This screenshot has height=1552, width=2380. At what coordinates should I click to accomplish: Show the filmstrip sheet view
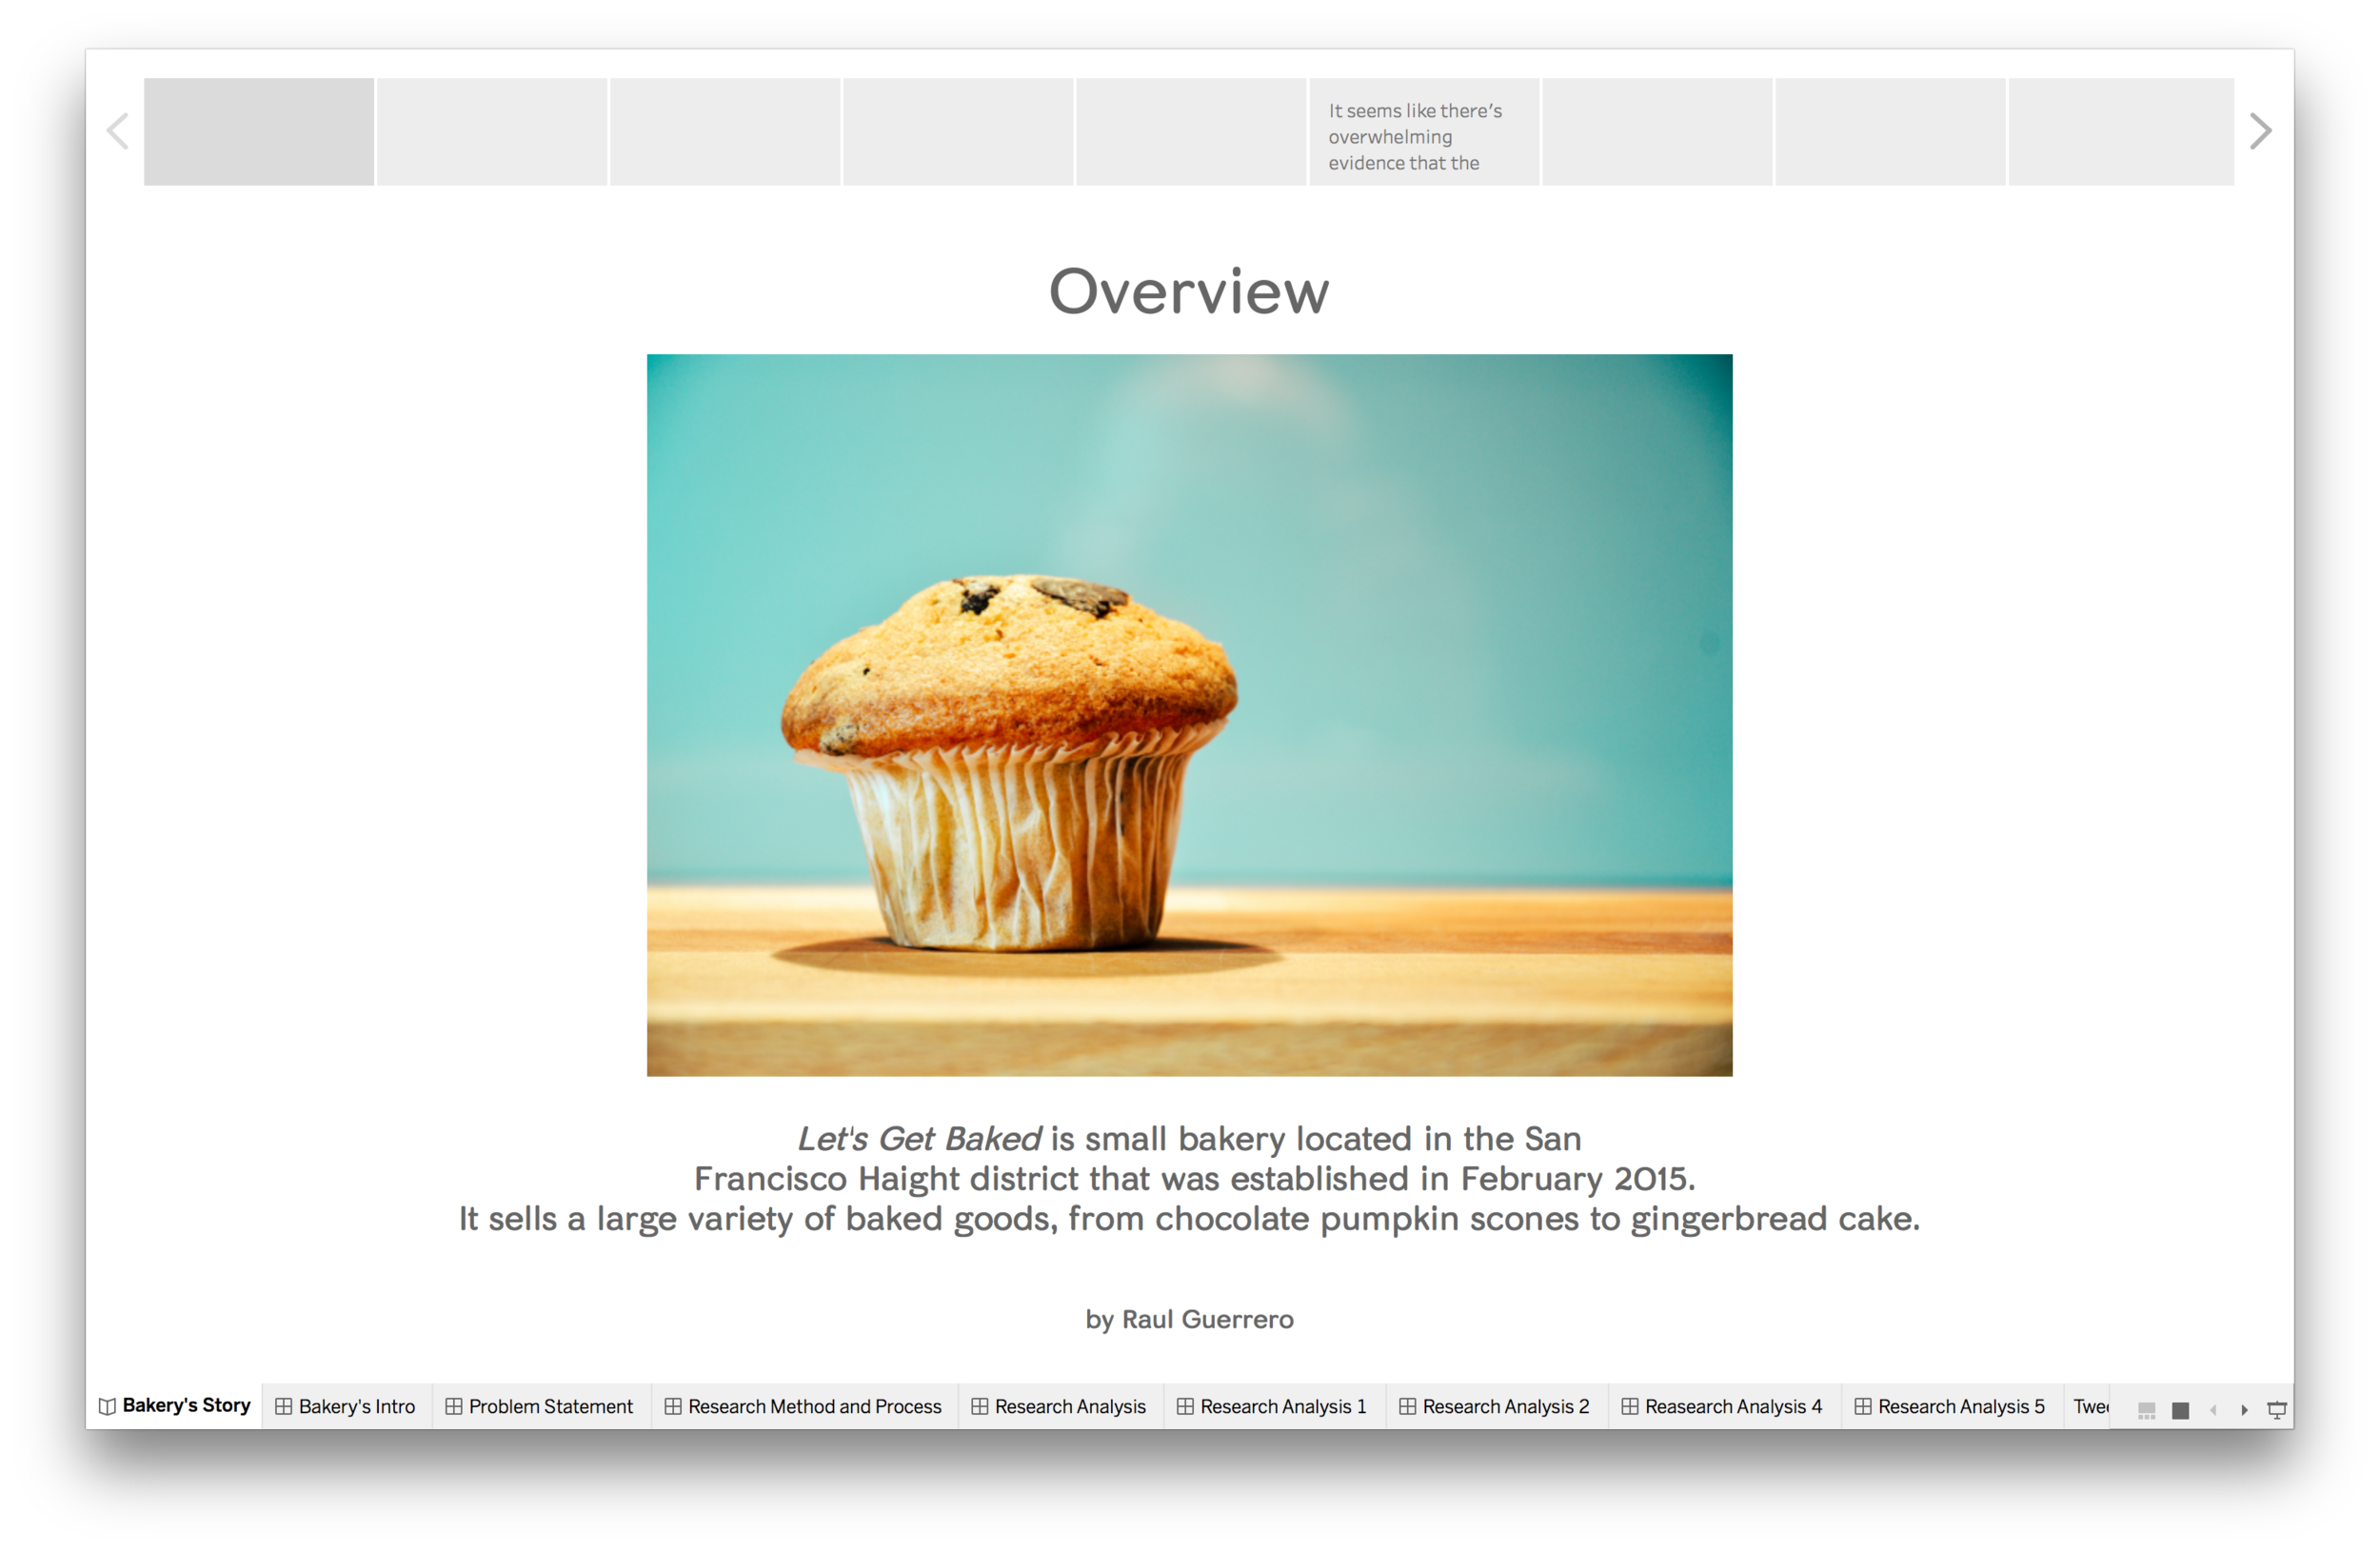tap(2147, 1410)
